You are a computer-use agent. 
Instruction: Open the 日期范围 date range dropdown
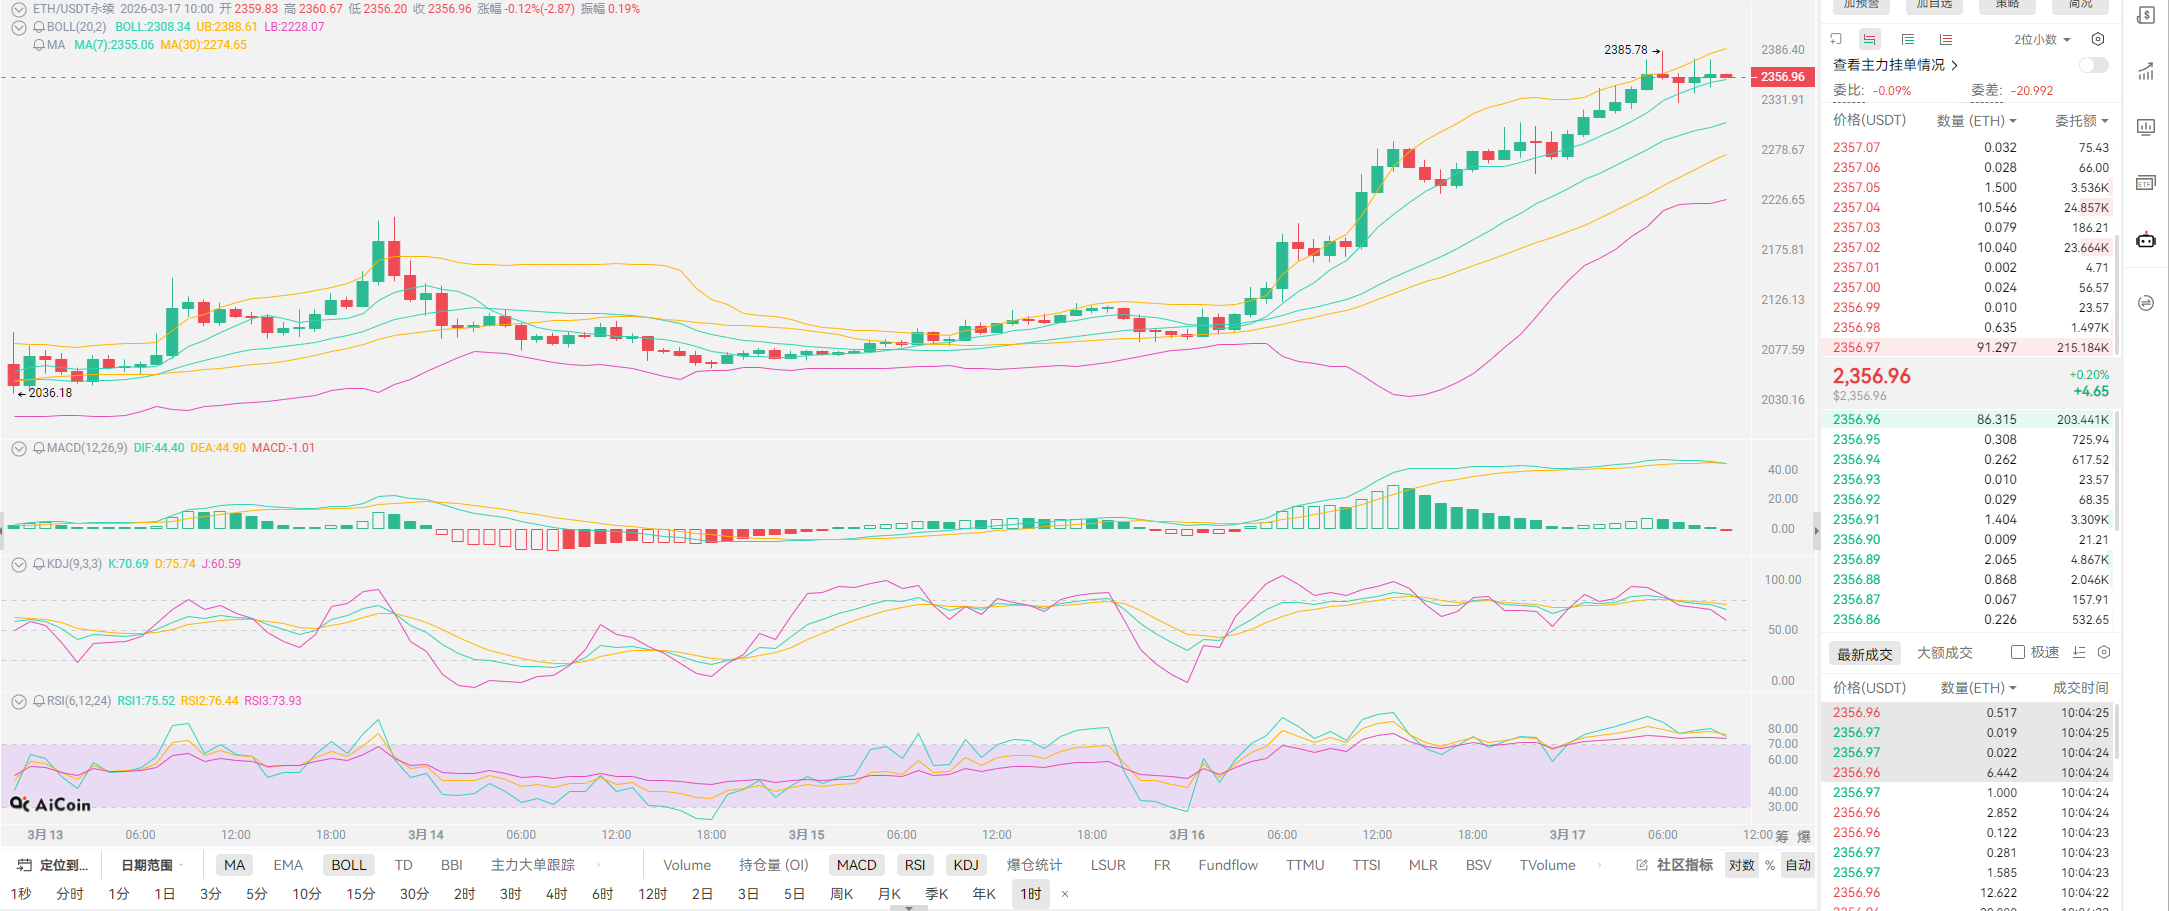coord(152,865)
